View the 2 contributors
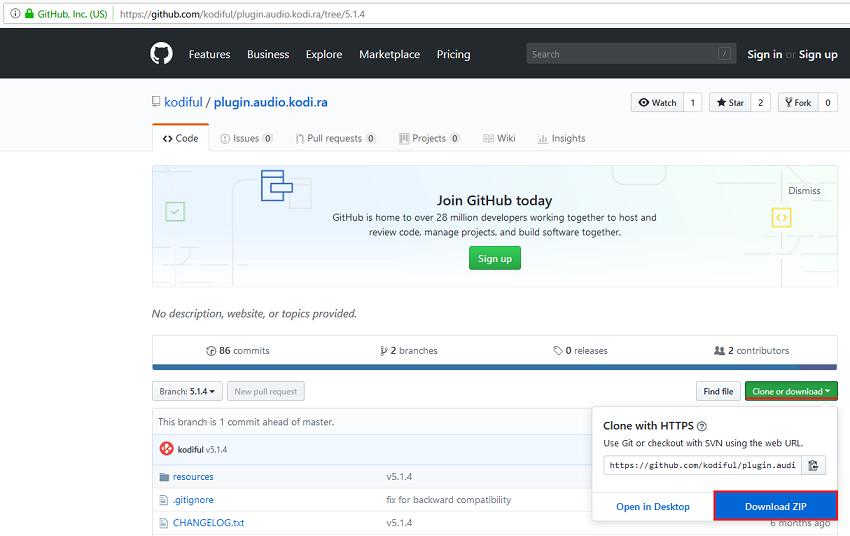 pyautogui.click(x=751, y=351)
